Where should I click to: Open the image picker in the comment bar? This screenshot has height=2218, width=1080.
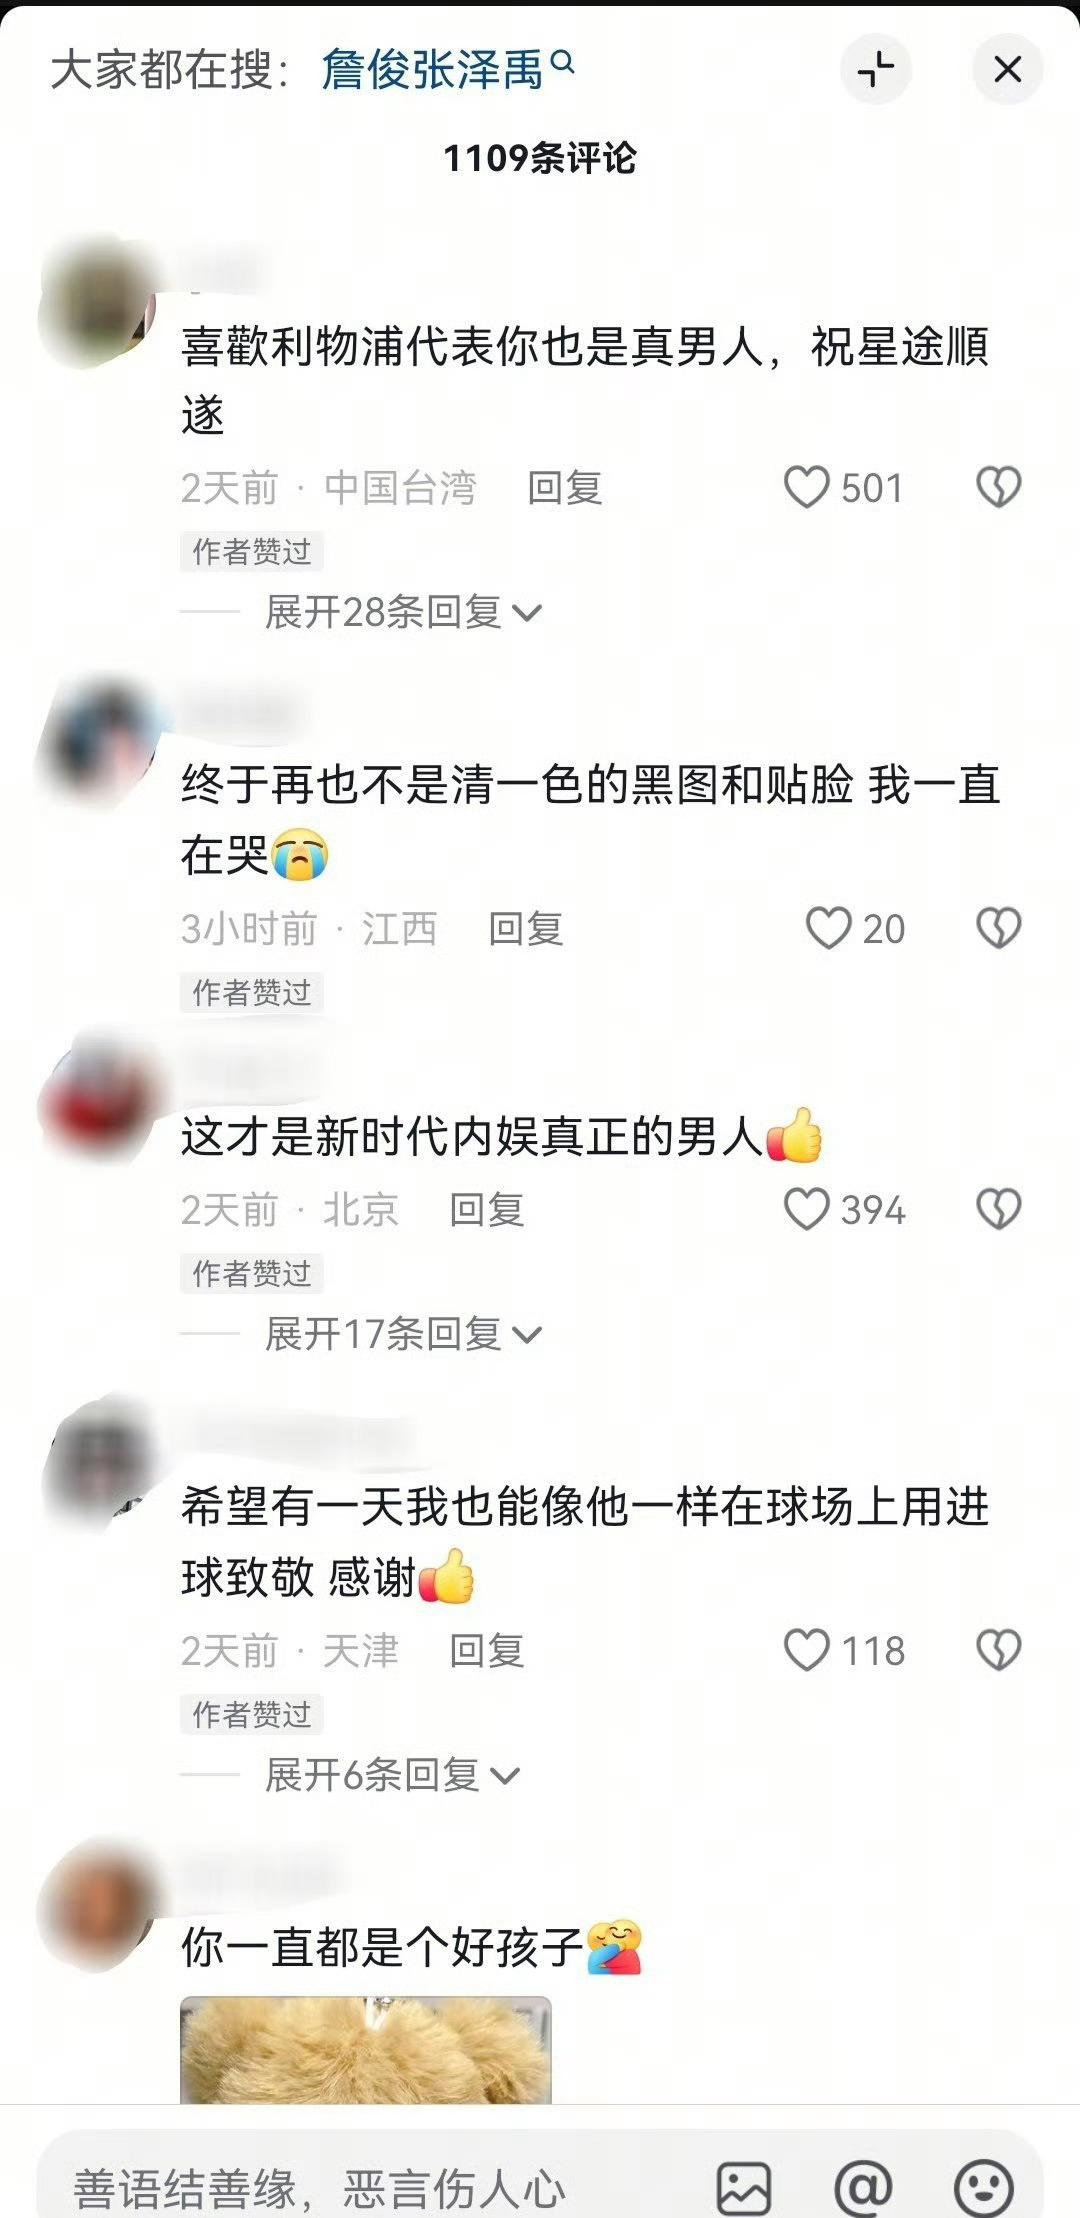[744, 2188]
